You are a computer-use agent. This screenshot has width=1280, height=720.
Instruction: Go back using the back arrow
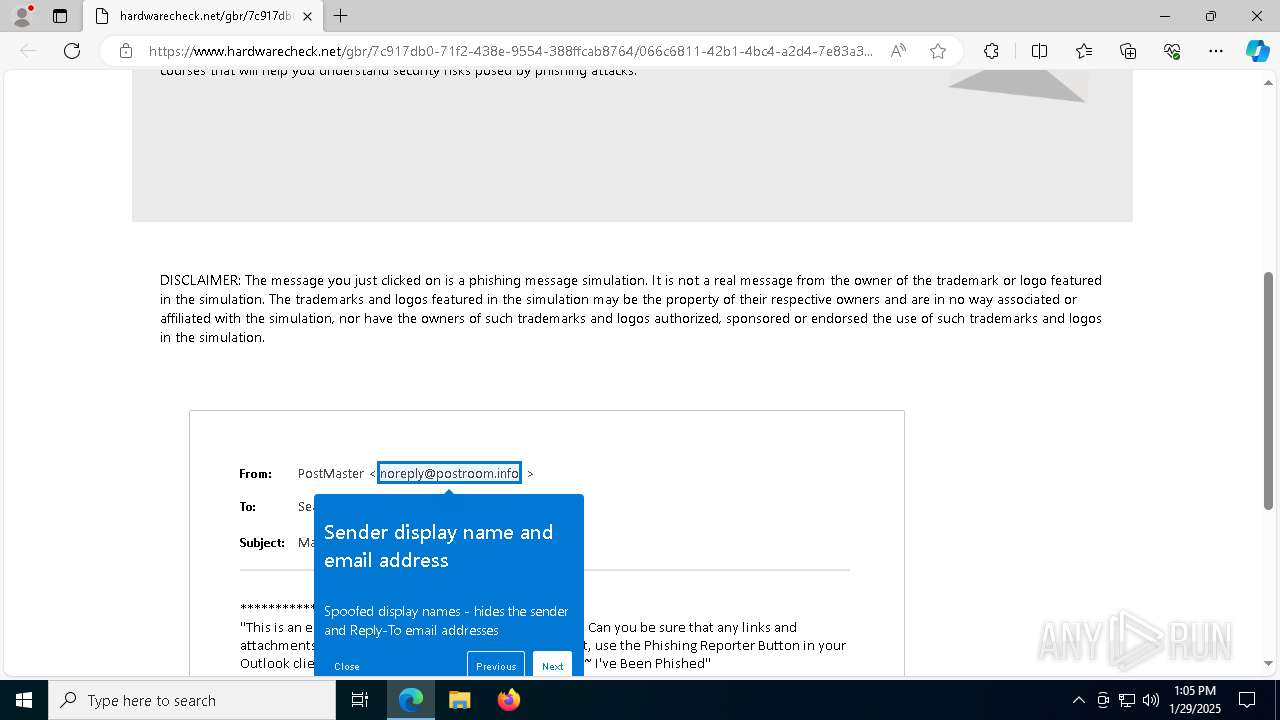click(28, 51)
